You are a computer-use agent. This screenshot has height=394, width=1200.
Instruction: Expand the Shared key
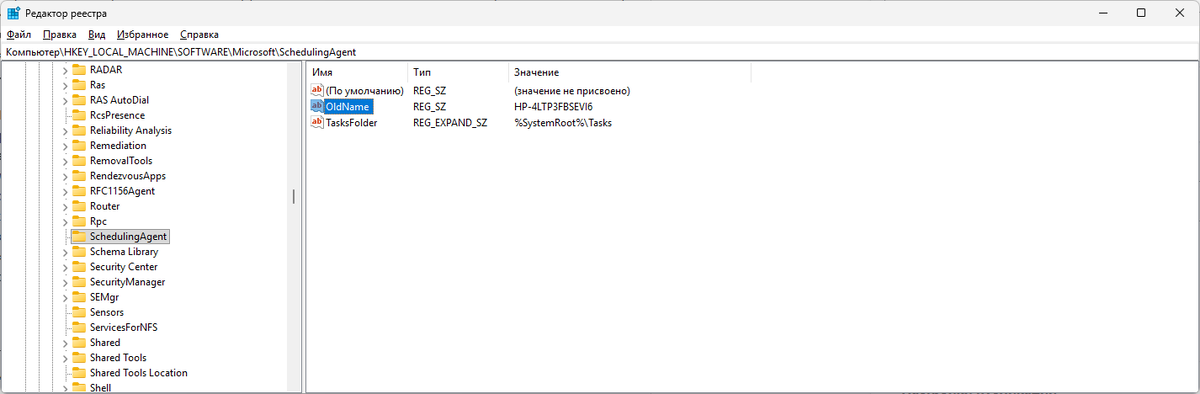point(65,342)
